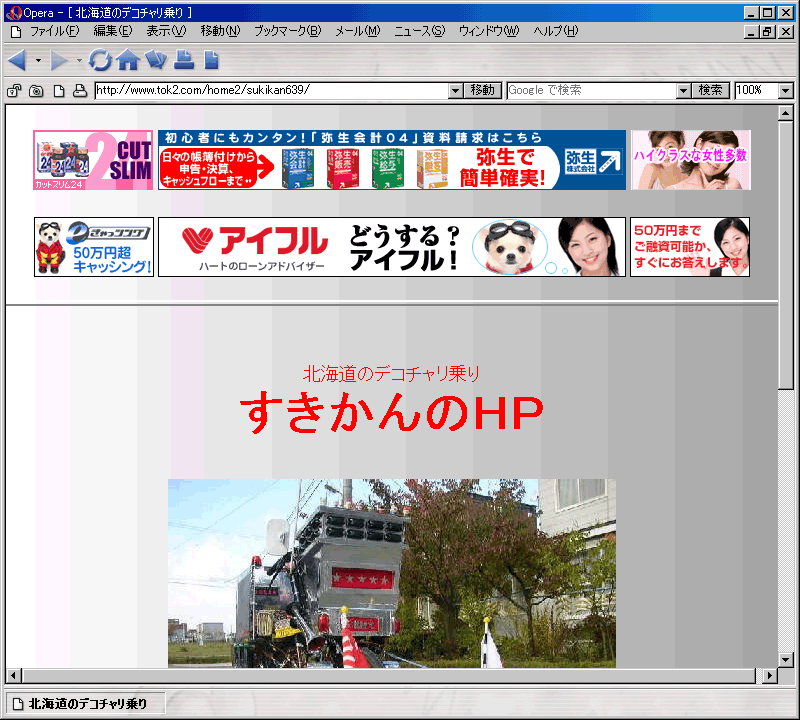This screenshot has height=720, width=800.
Task: Toggle the lock/security icon in address bar
Action: pos(14,91)
